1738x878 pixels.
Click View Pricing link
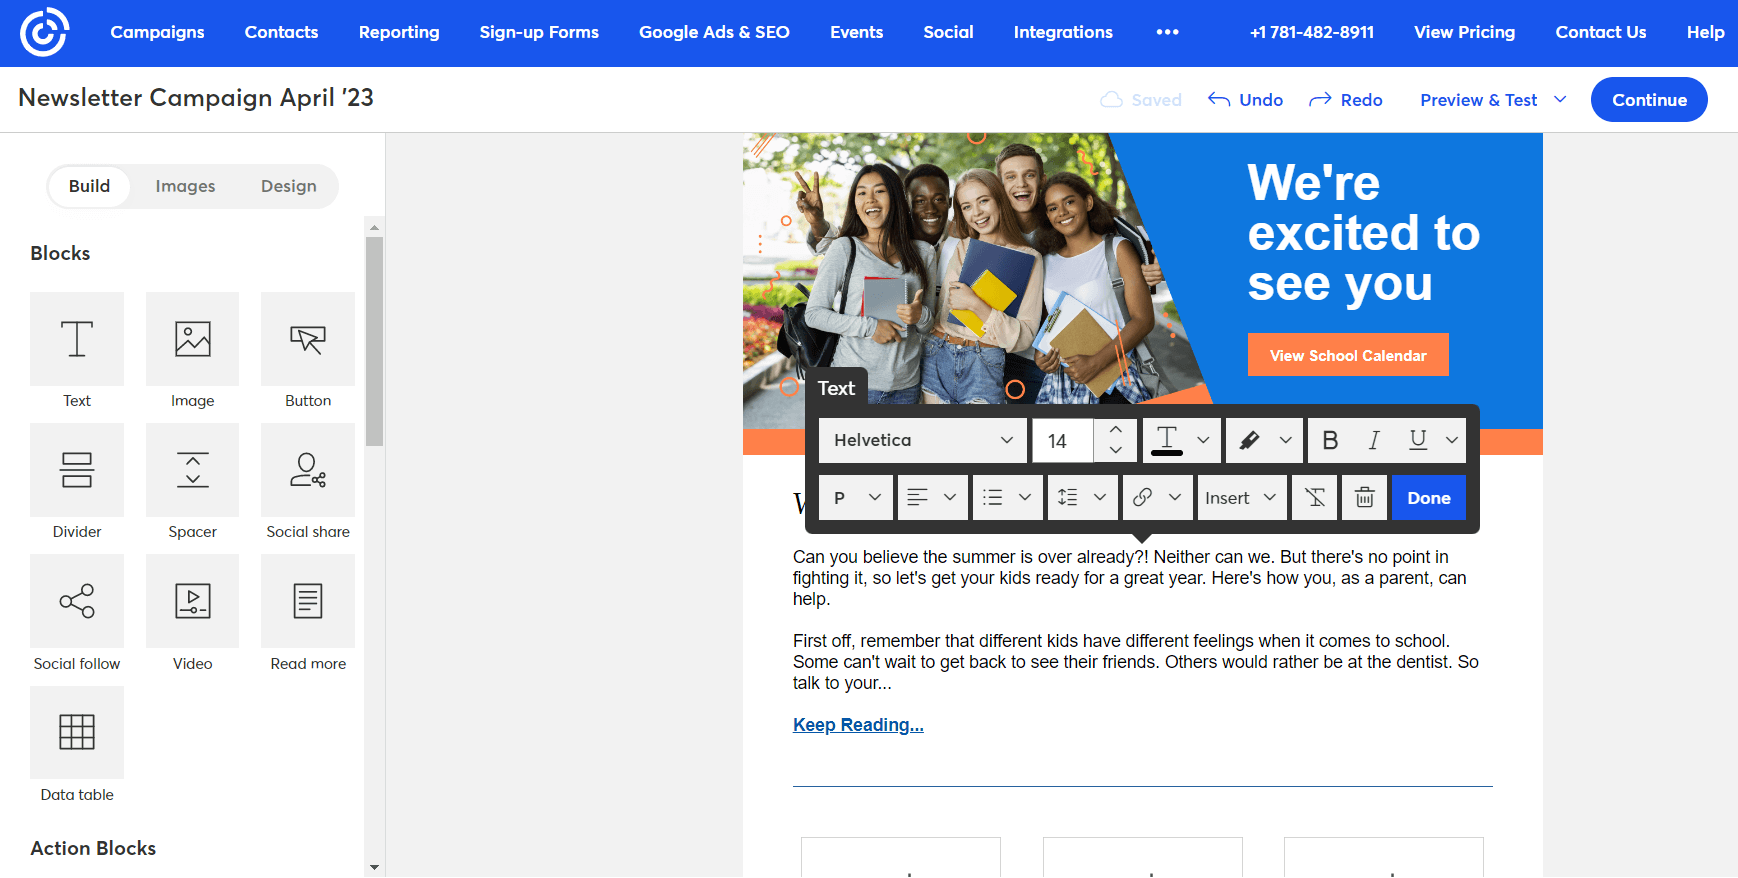coord(1464,32)
